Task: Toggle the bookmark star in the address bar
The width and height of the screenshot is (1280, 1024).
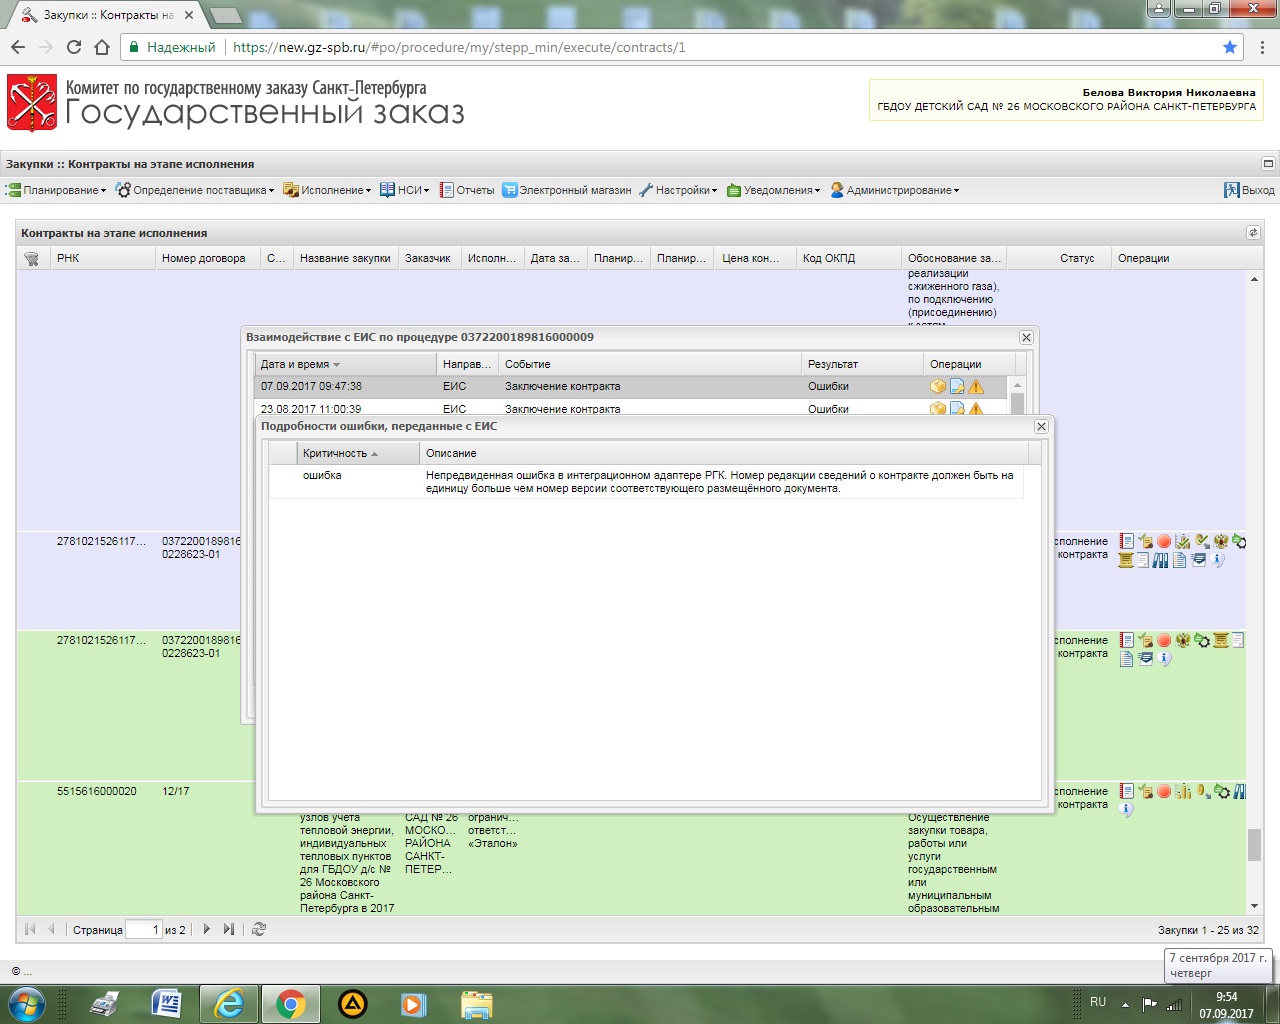Action: click(1230, 47)
